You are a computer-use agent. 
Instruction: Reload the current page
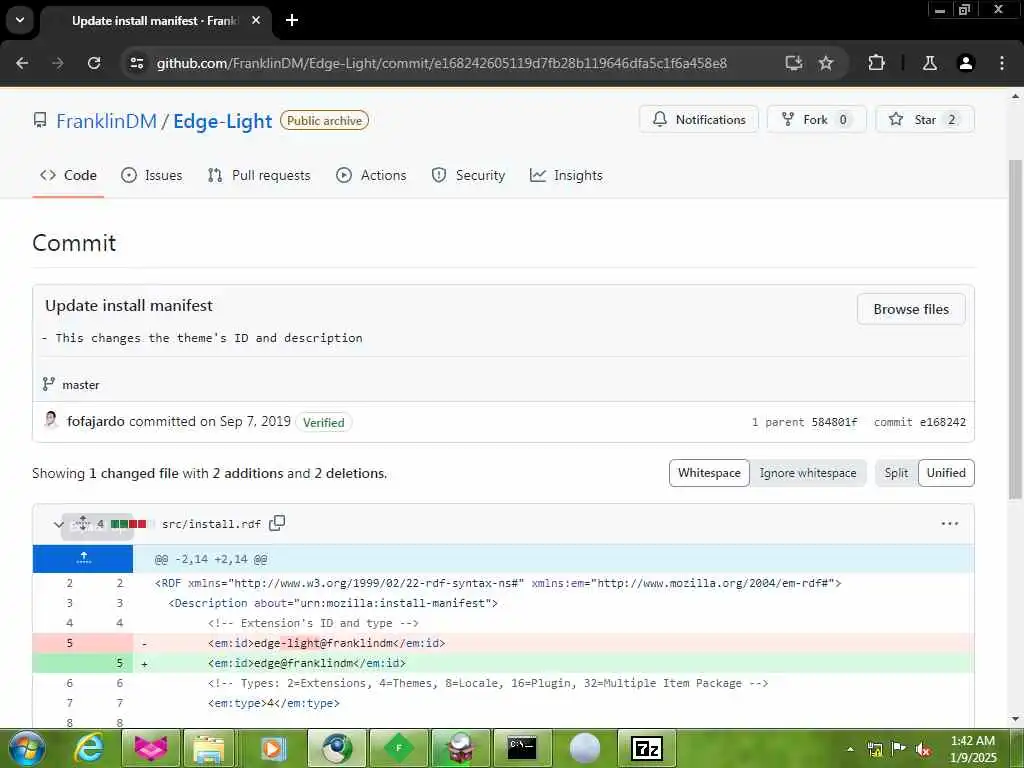(x=94, y=63)
